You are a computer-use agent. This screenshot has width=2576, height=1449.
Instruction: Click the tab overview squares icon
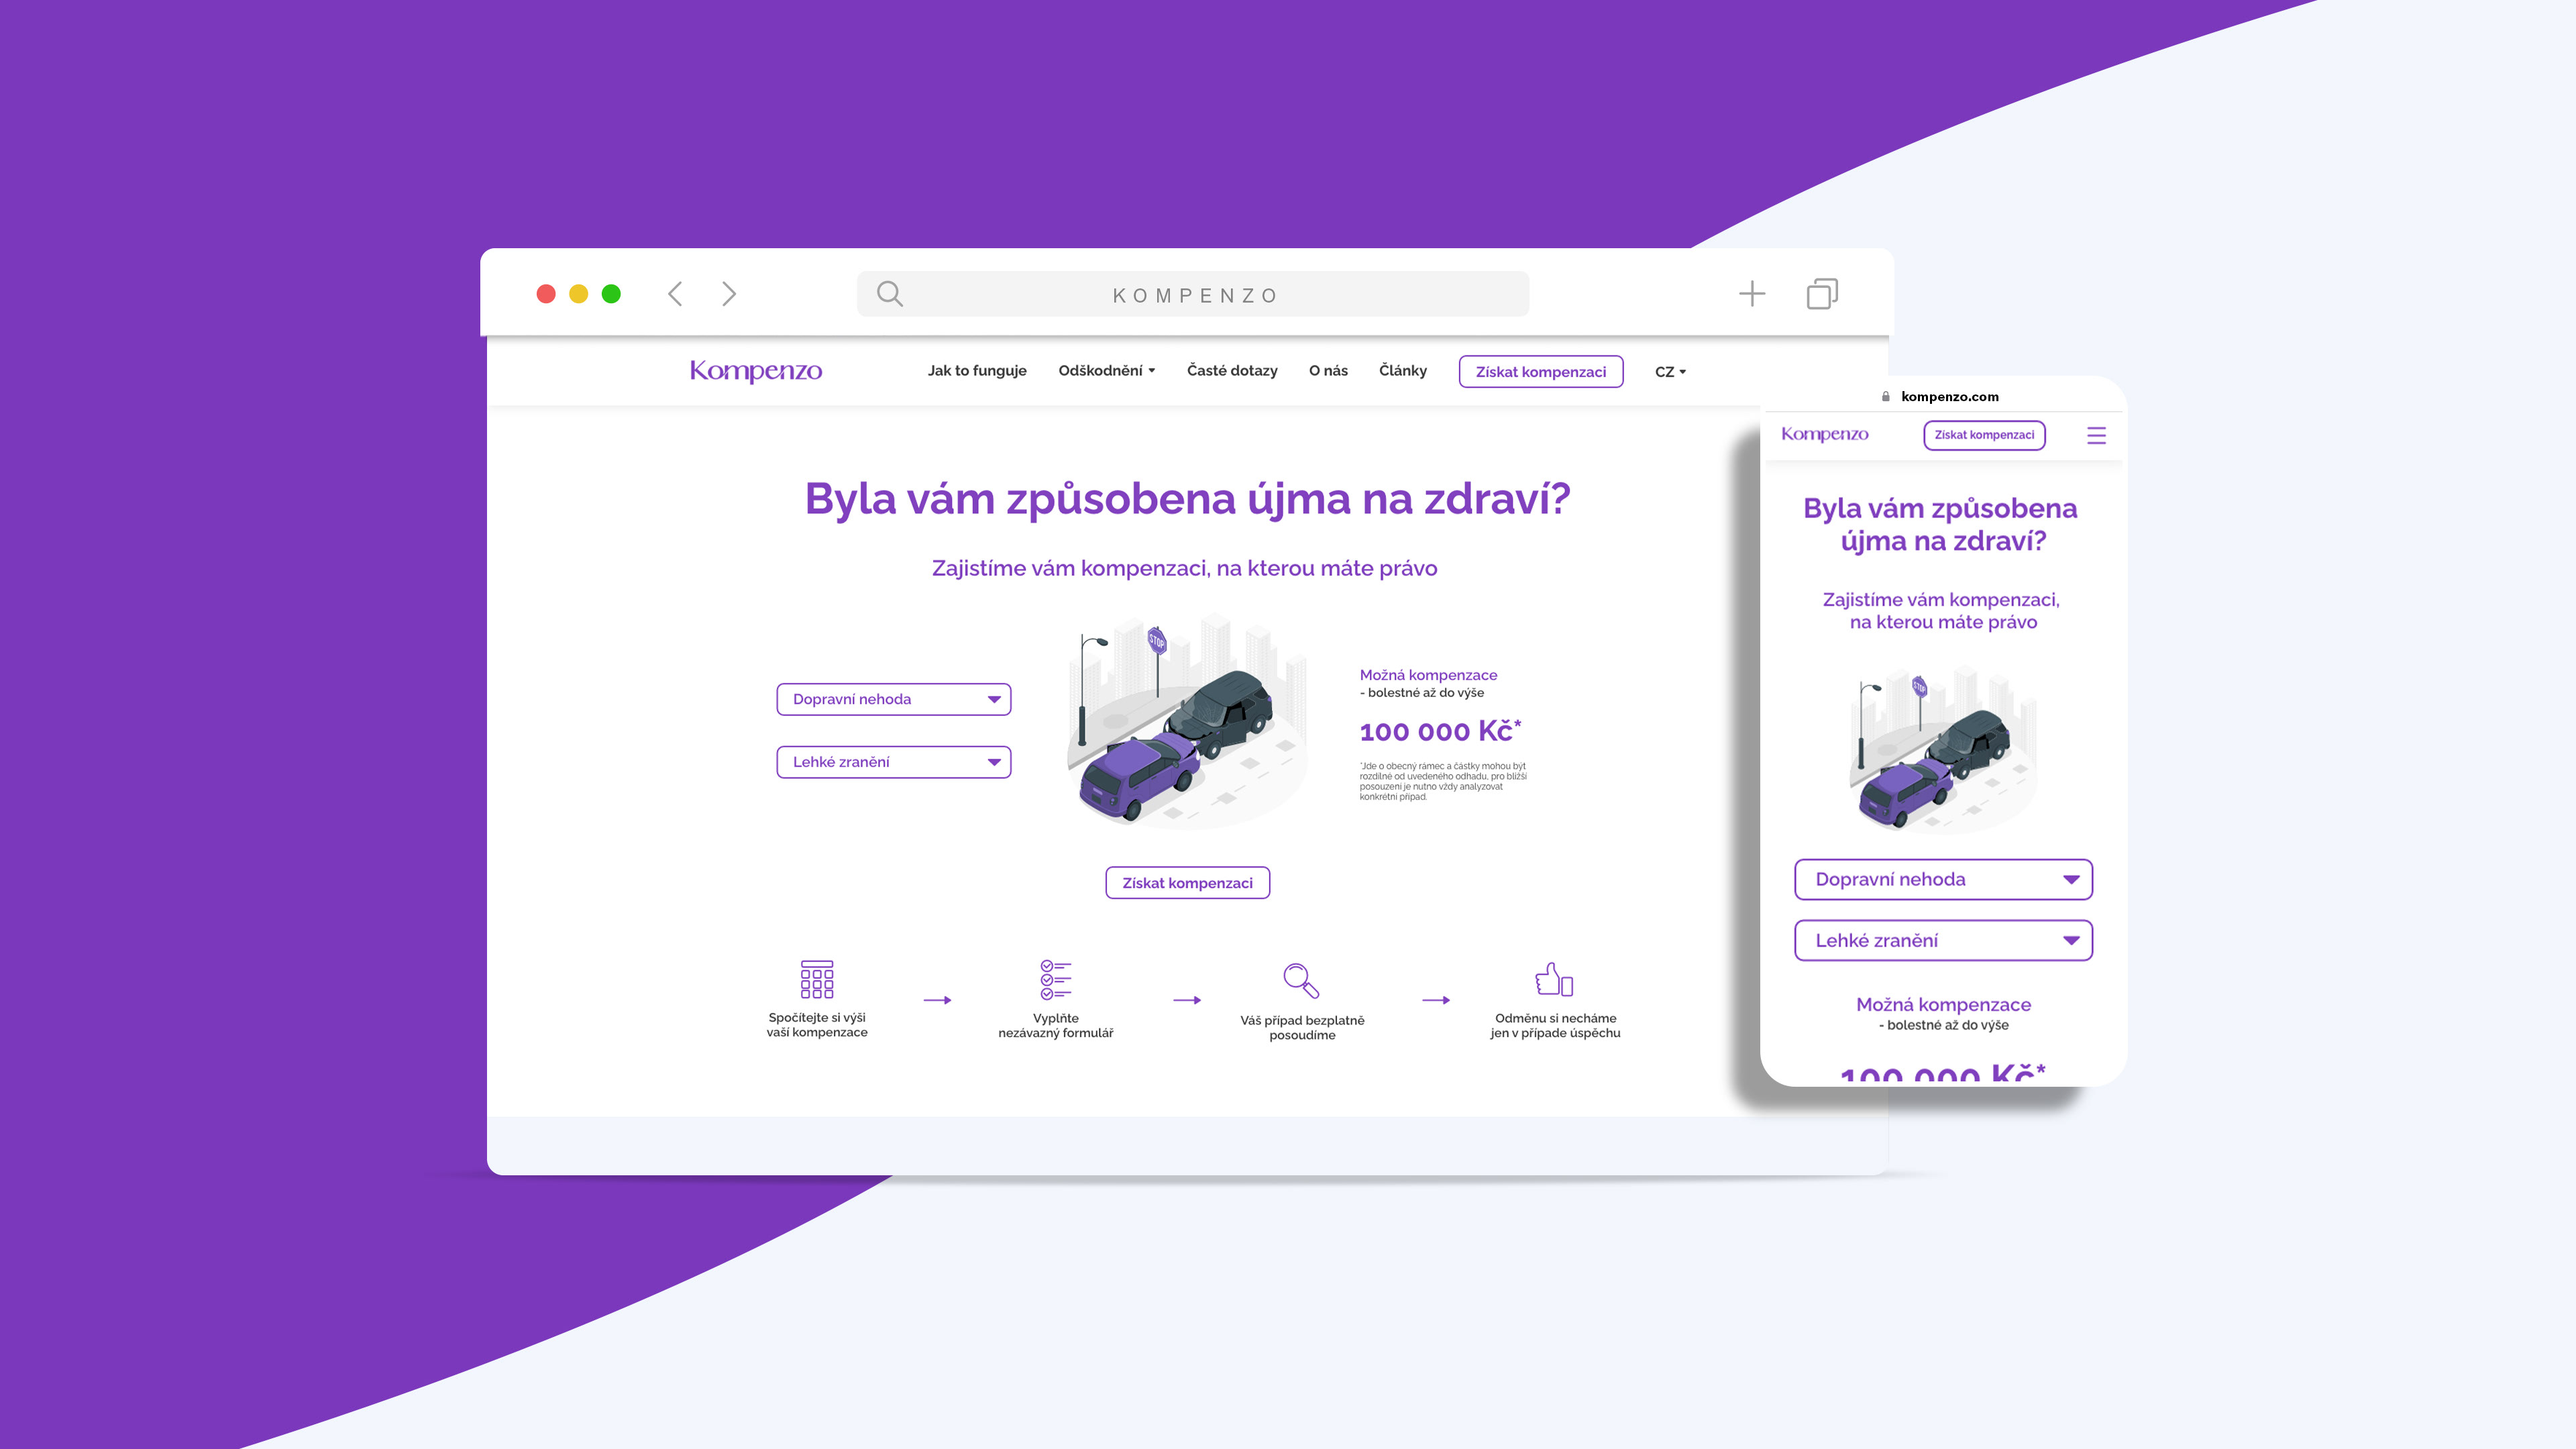(x=1822, y=294)
